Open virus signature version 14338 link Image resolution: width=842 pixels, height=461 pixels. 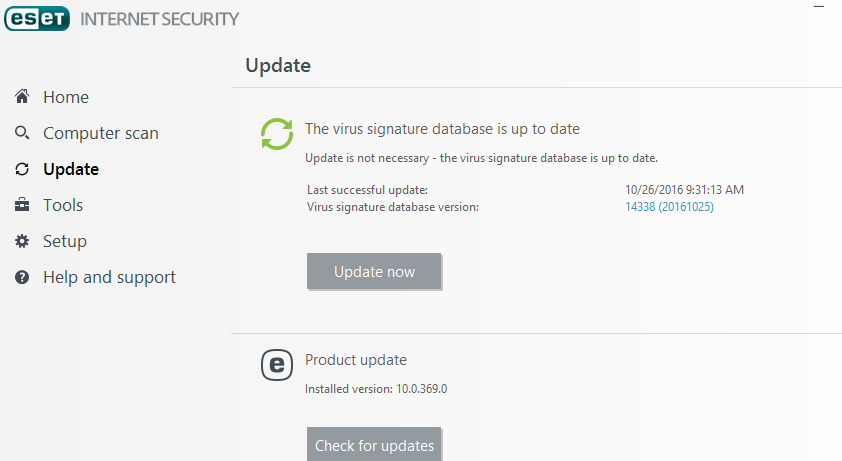click(x=669, y=207)
